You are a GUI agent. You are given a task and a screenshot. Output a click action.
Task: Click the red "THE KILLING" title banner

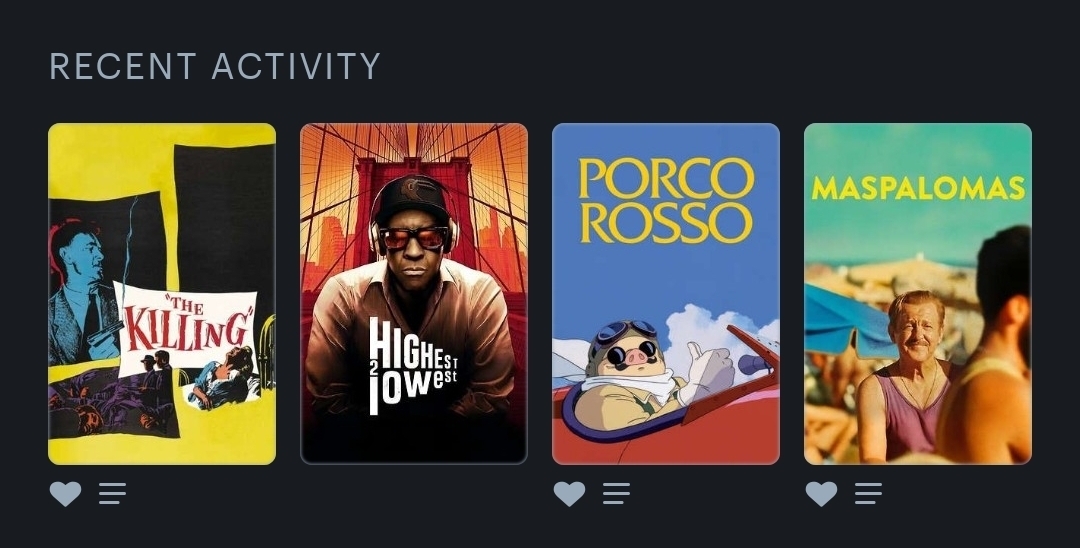[x=187, y=326]
